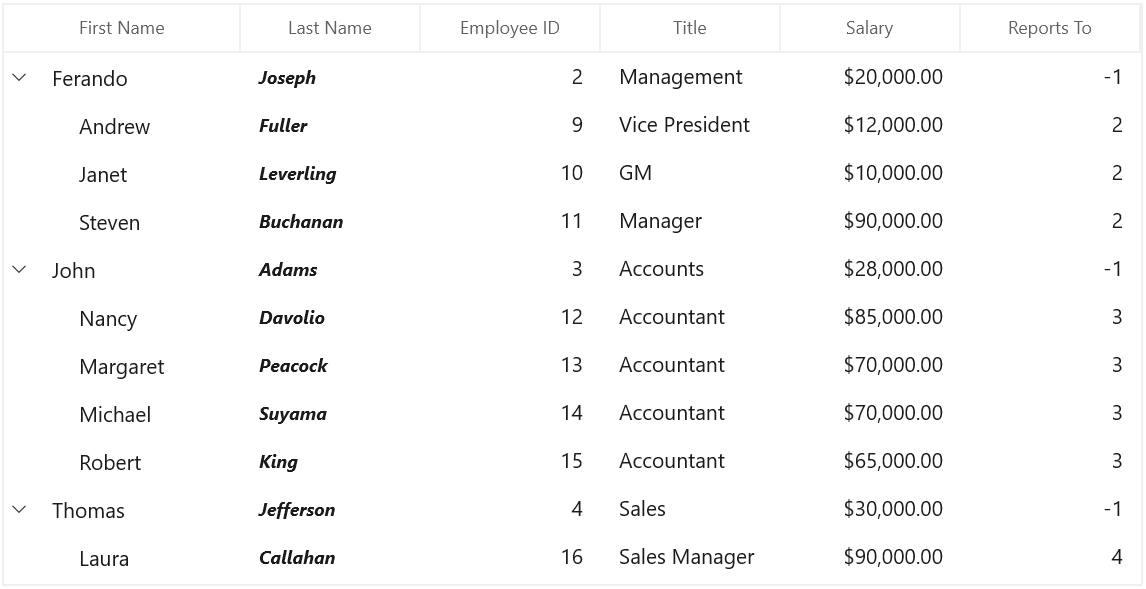Sort by Employee ID column header
Viewport: 1146px width, 589px height.
point(509,28)
